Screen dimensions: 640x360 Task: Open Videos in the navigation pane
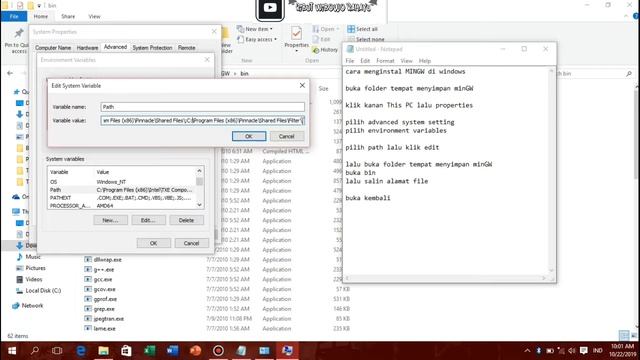(33, 279)
